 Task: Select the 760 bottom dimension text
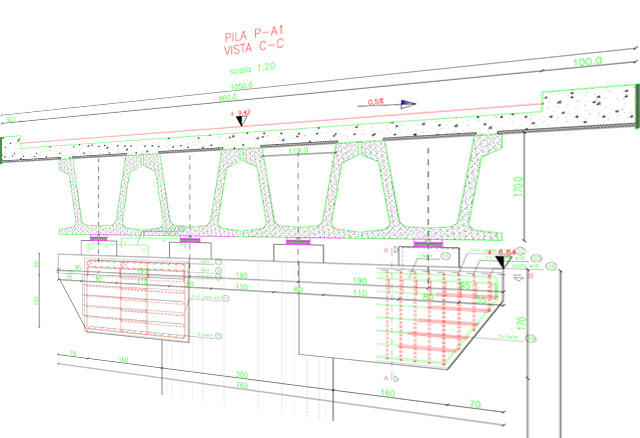(242, 385)
